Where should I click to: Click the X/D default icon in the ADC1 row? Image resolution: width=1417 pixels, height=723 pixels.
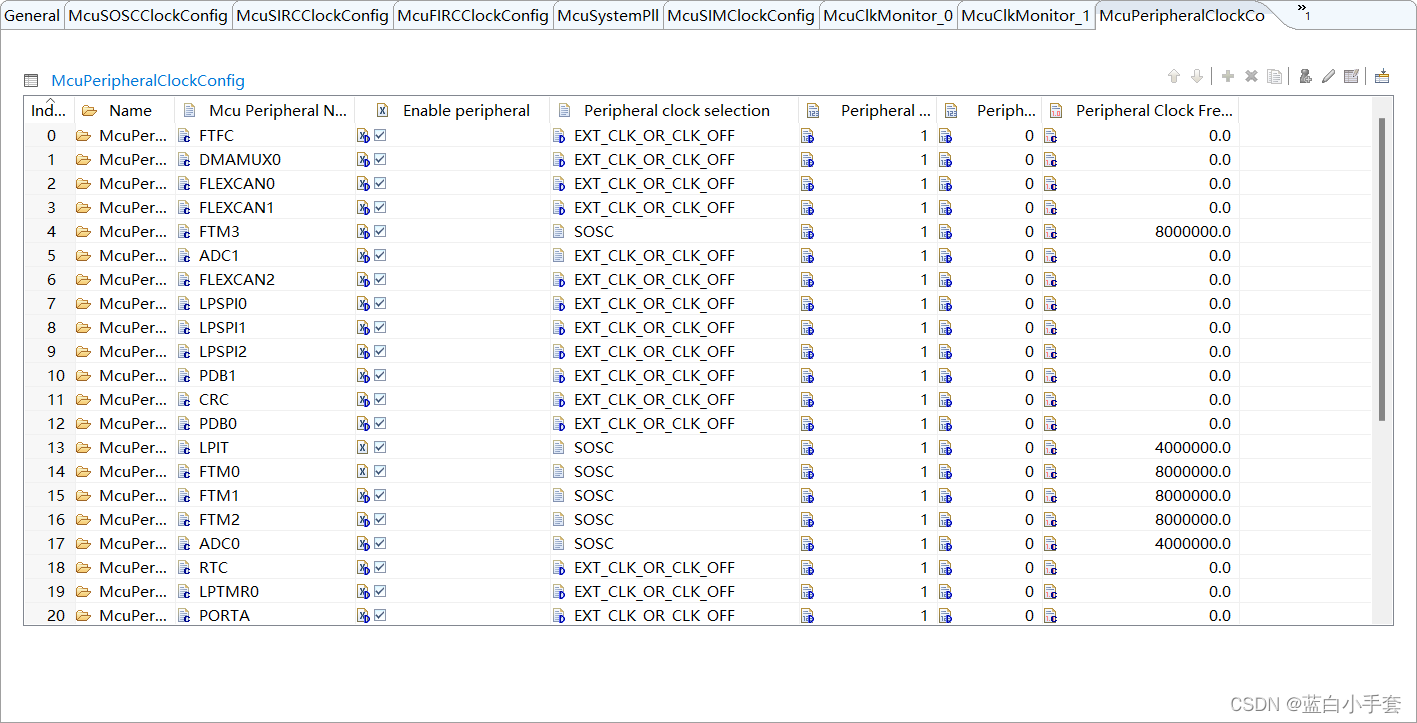pyautogui.click(x=364, y=256)
